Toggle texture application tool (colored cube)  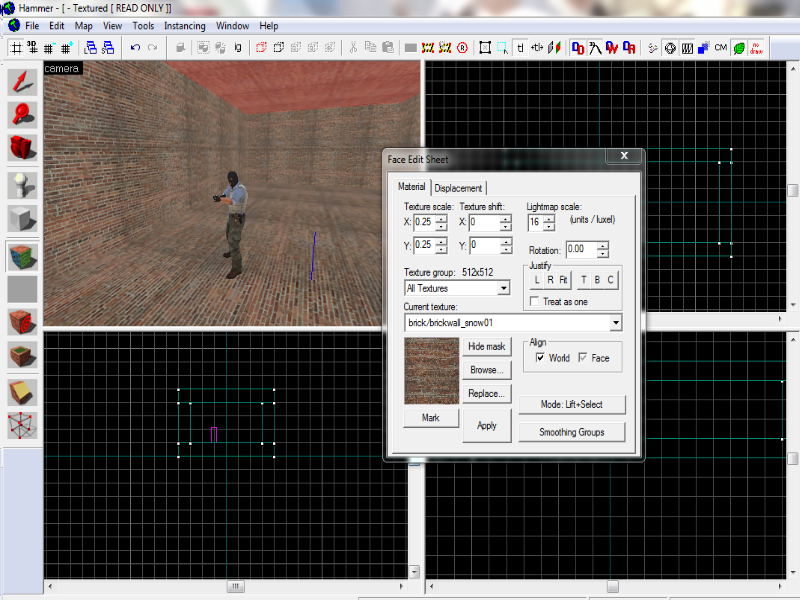click(22, 256)
